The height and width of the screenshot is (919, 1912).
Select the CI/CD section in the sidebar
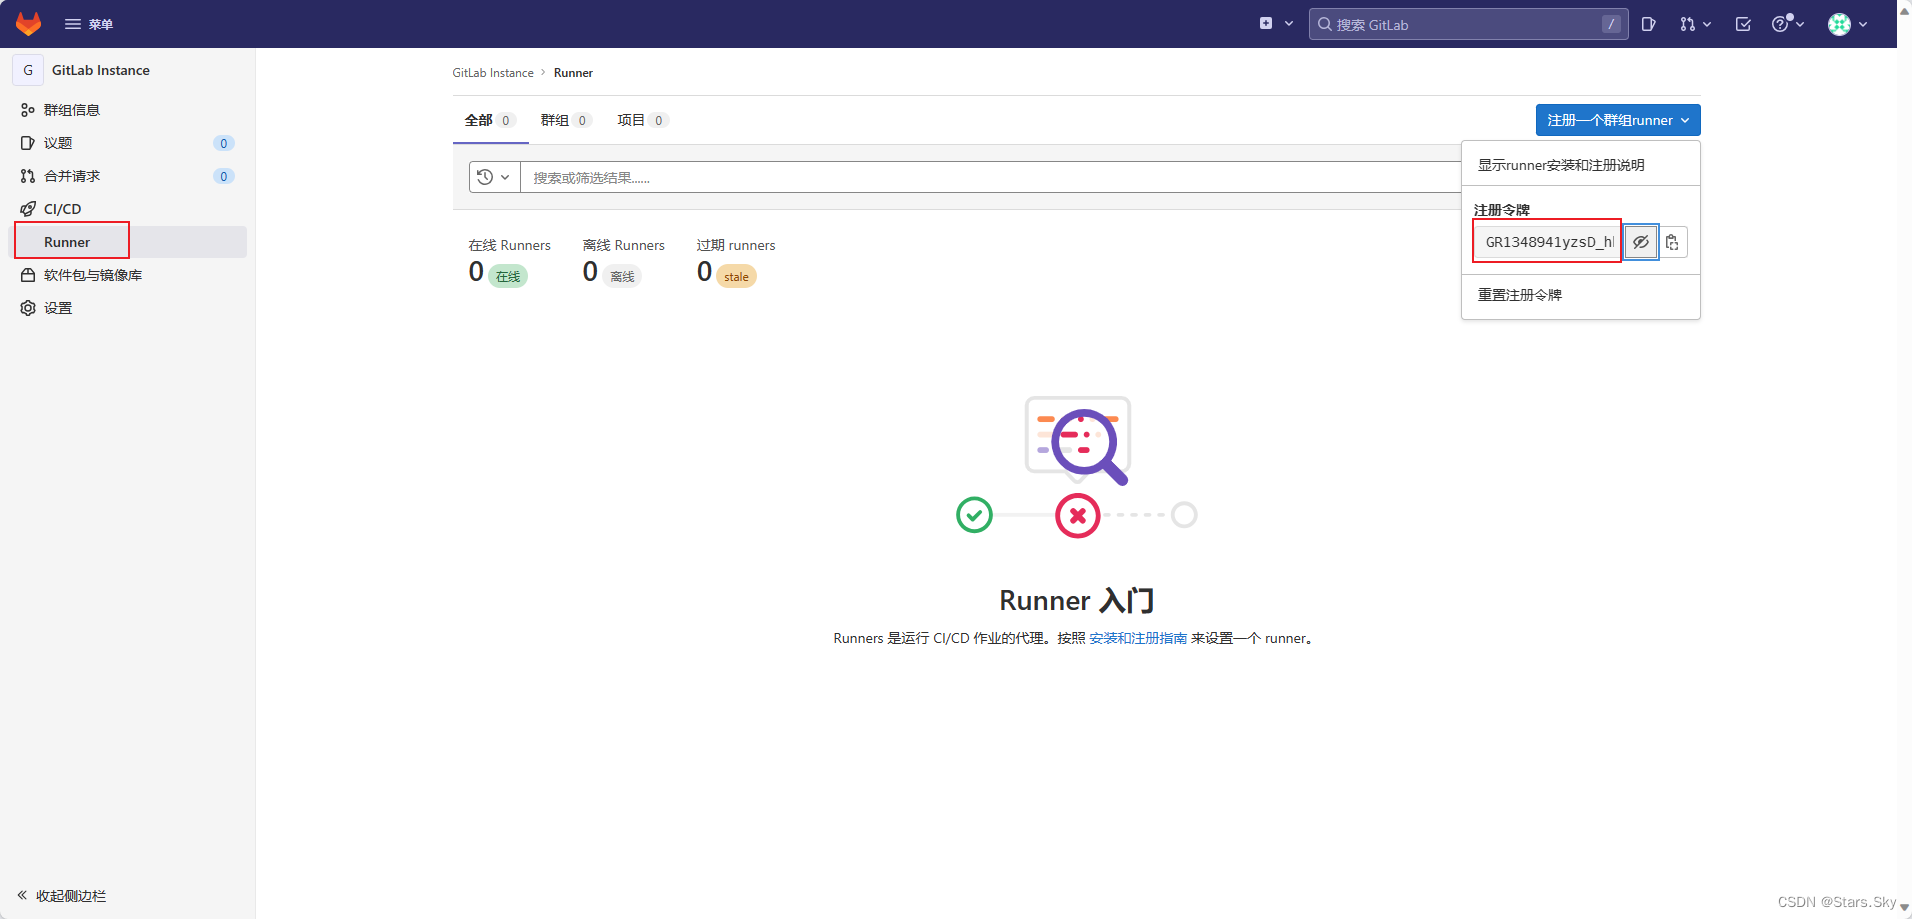tap(62, 208)
